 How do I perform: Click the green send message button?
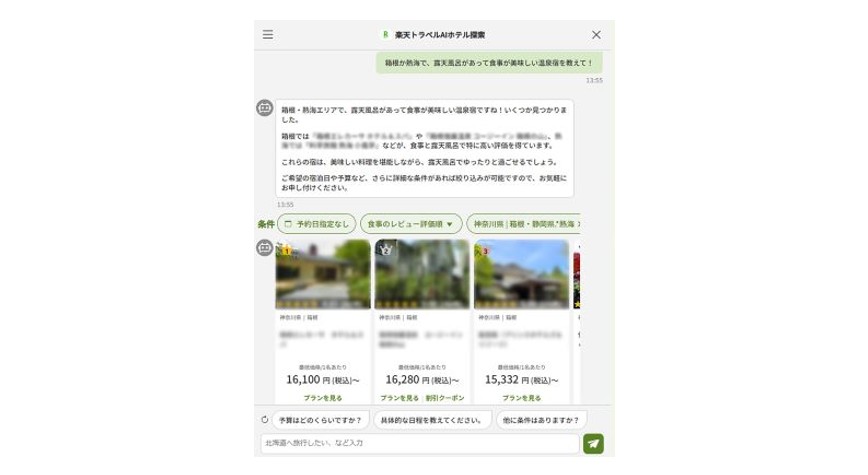coord(593,443)
